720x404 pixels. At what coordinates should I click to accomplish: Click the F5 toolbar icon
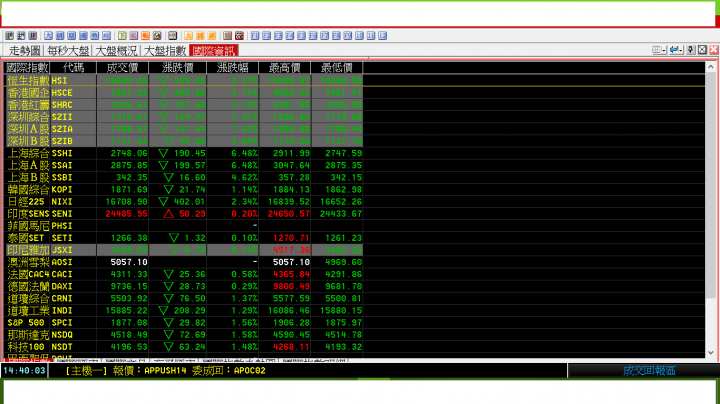tap(301, 36)
